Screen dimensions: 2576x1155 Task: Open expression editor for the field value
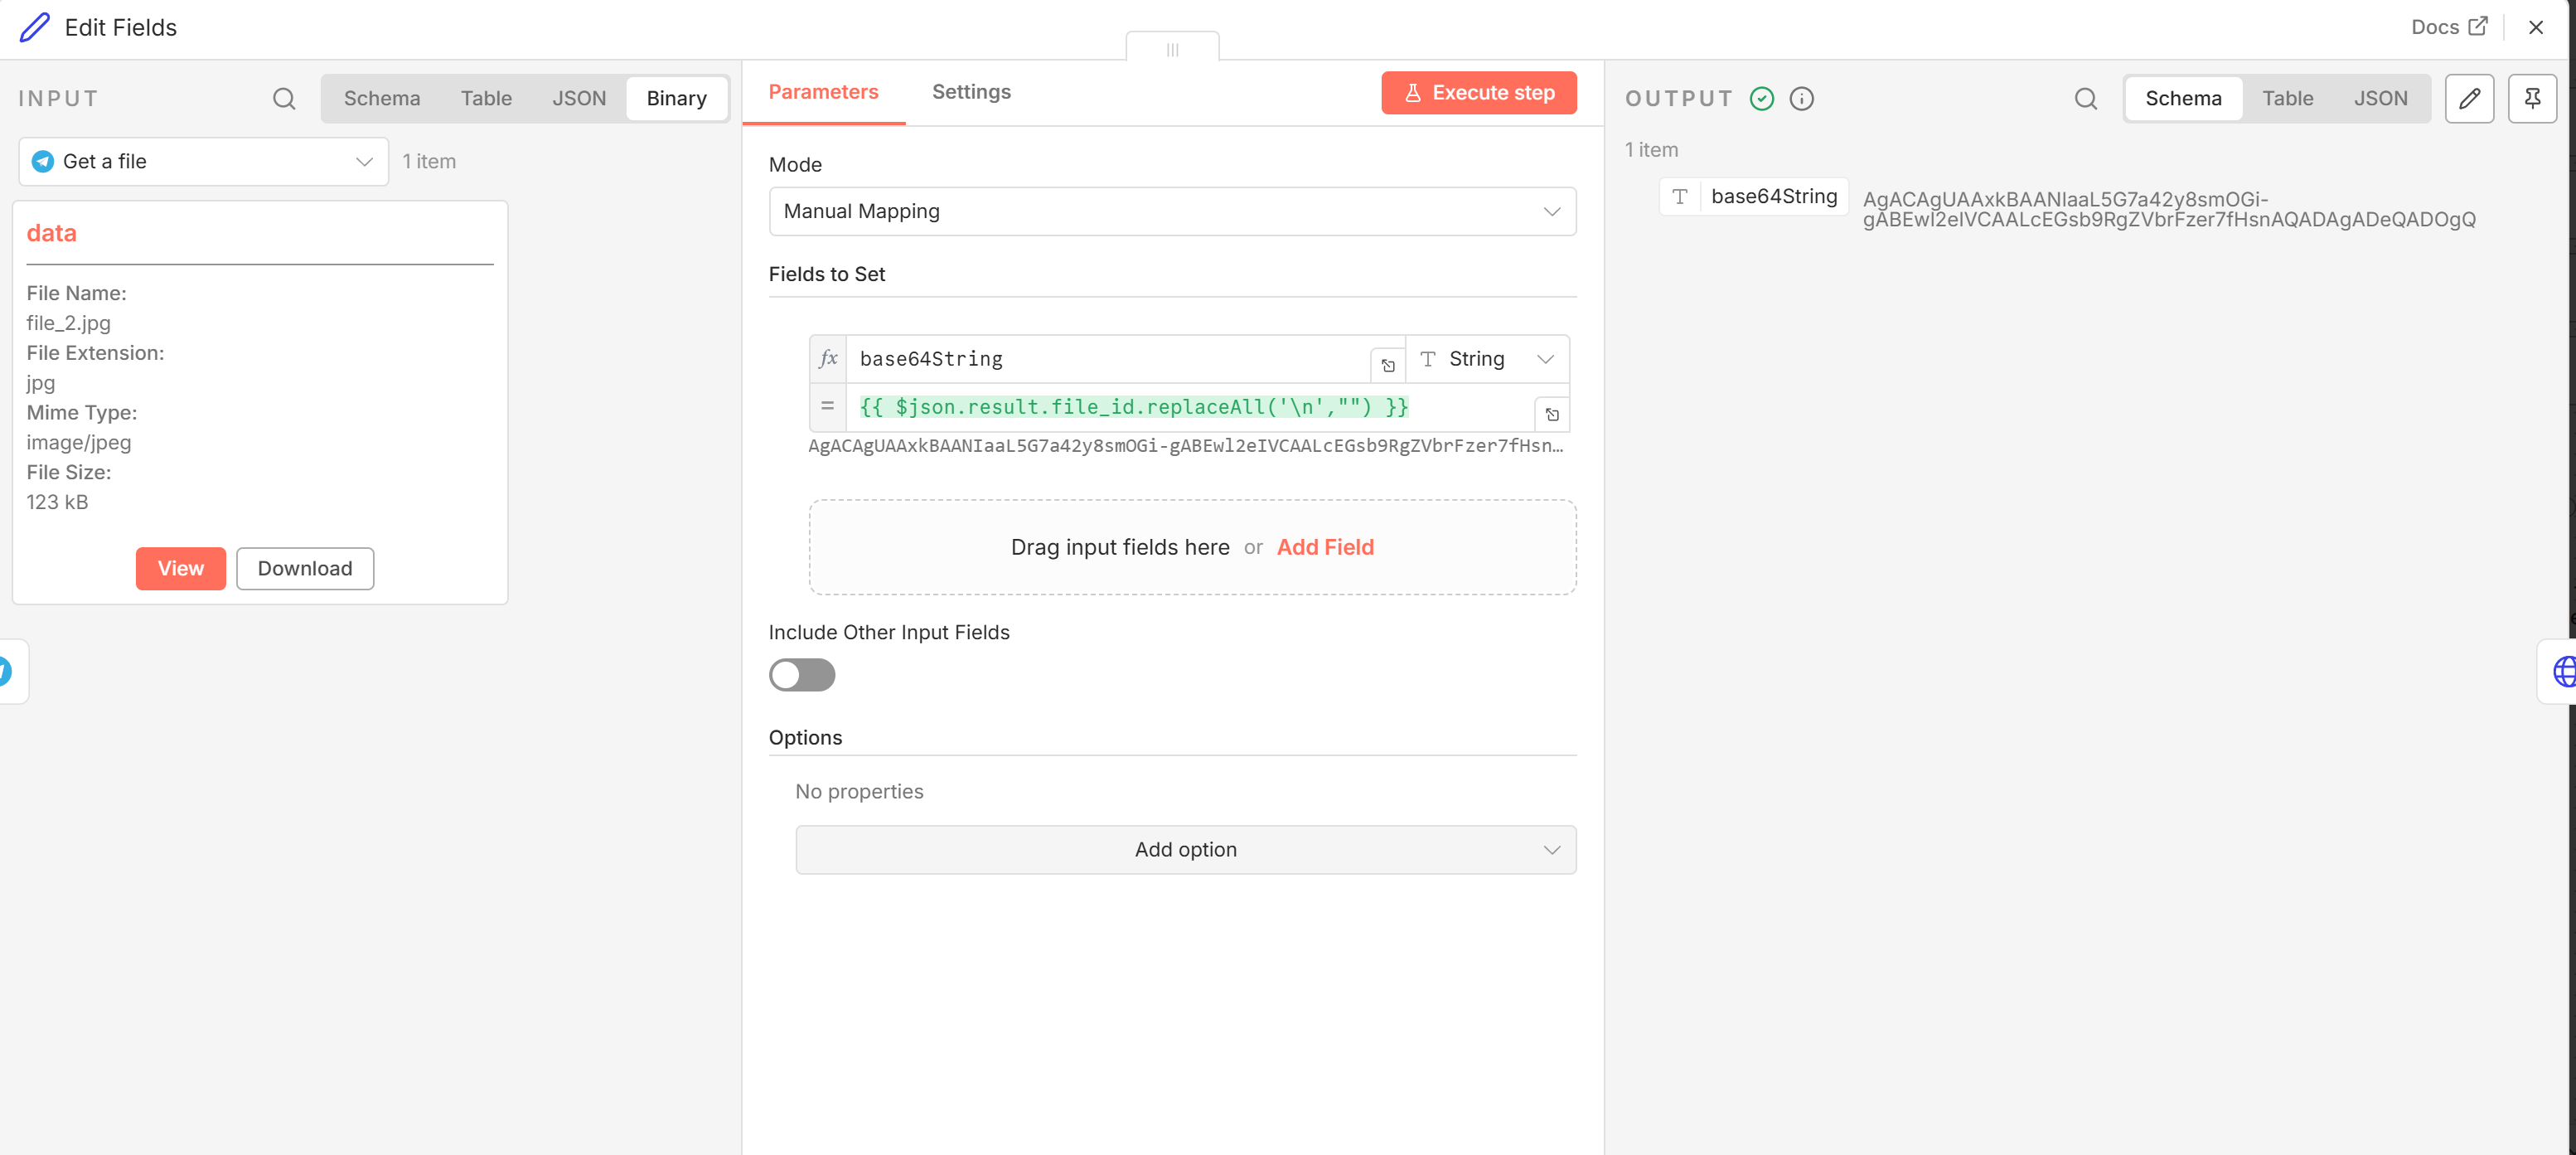tap(1551, 414)
